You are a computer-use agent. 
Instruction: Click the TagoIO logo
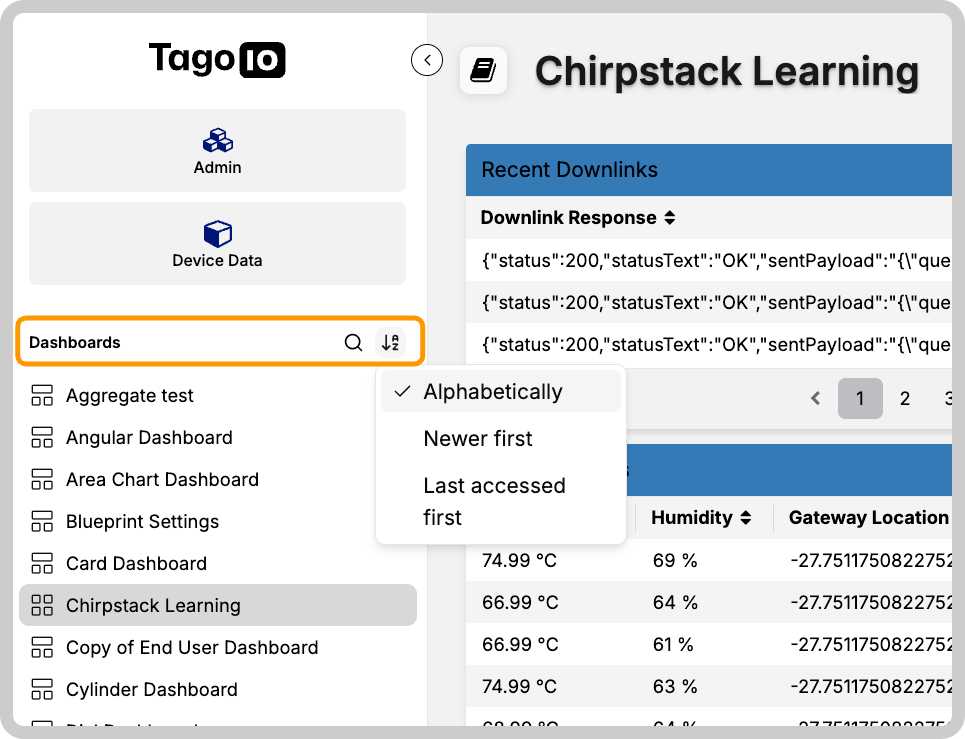pyautogui.click(x=217, y=60)
